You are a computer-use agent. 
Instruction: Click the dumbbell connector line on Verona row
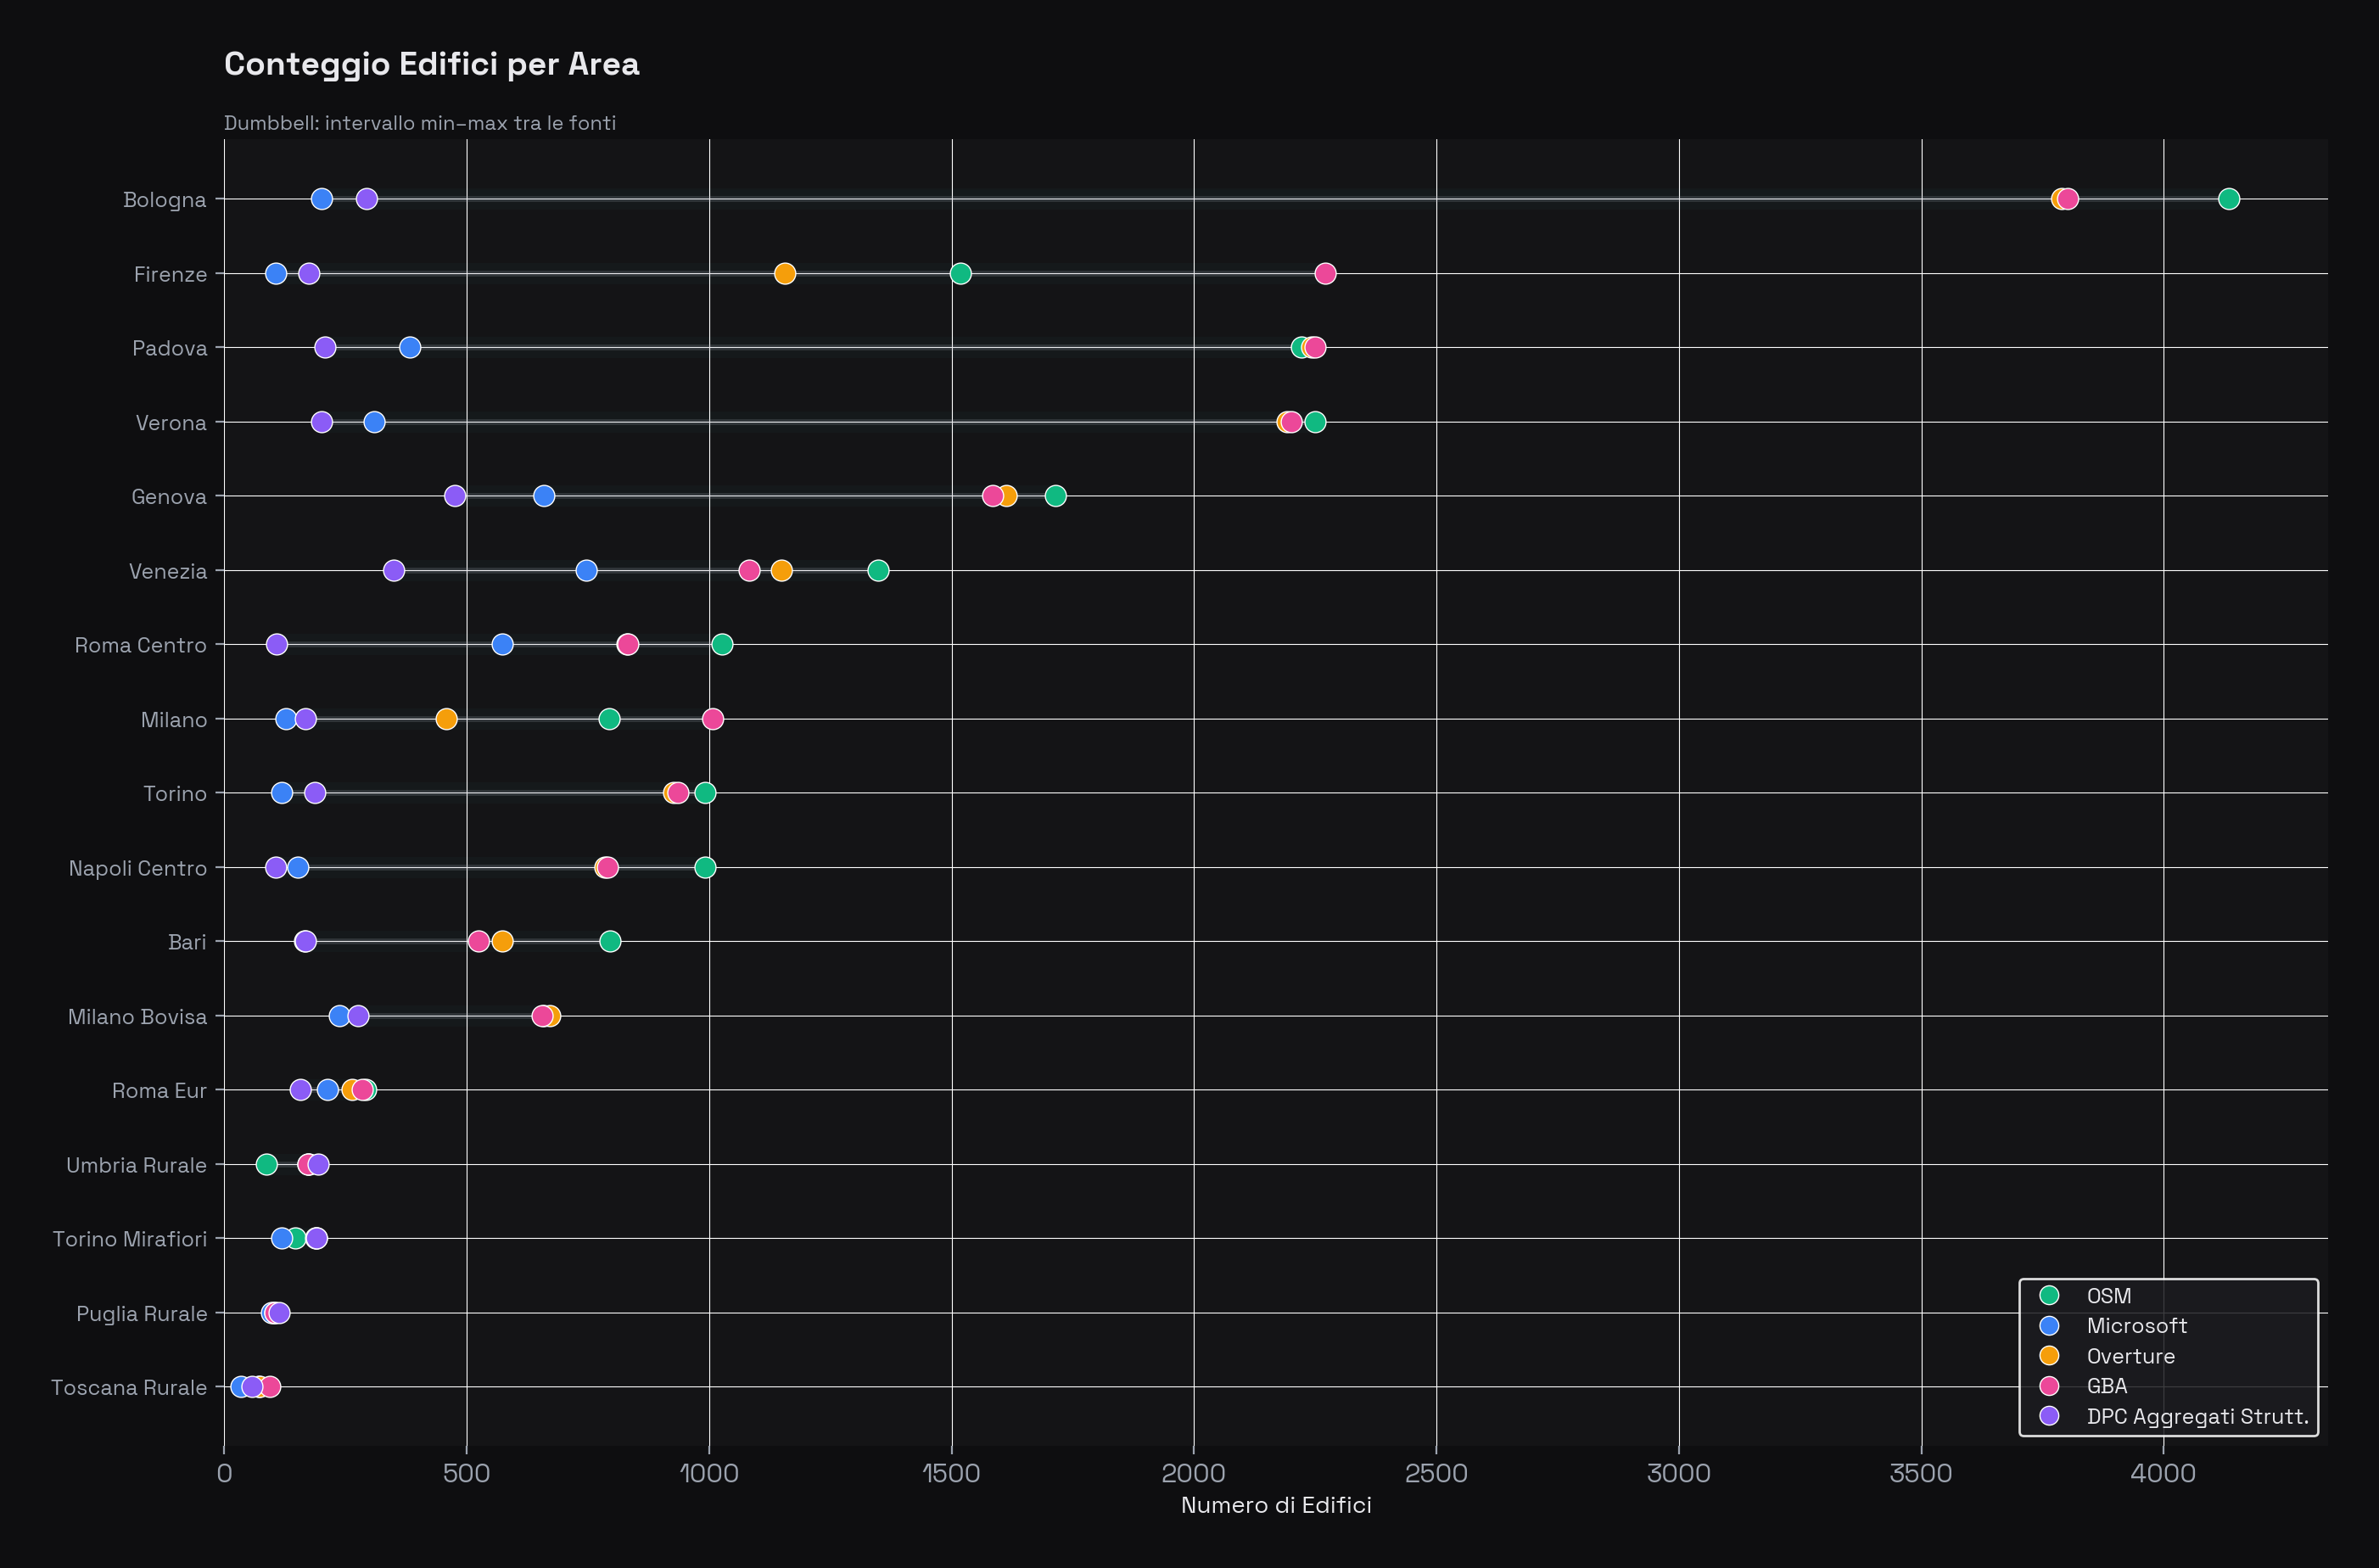[800, 422]
